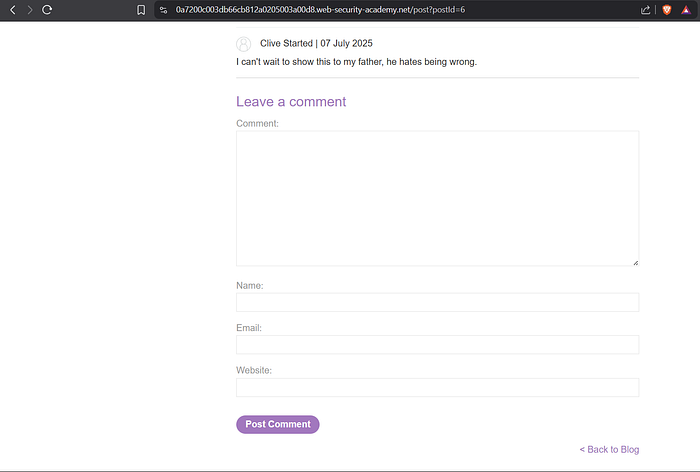
Task: Click into the Website field
Action: [438, 388]
